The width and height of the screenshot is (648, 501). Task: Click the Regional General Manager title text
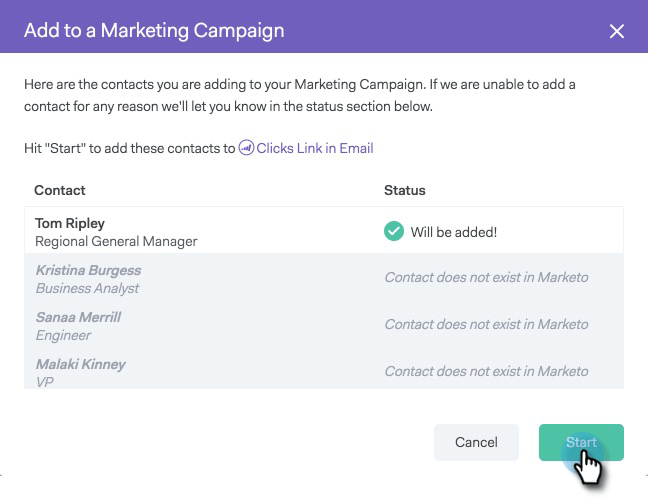116,241
